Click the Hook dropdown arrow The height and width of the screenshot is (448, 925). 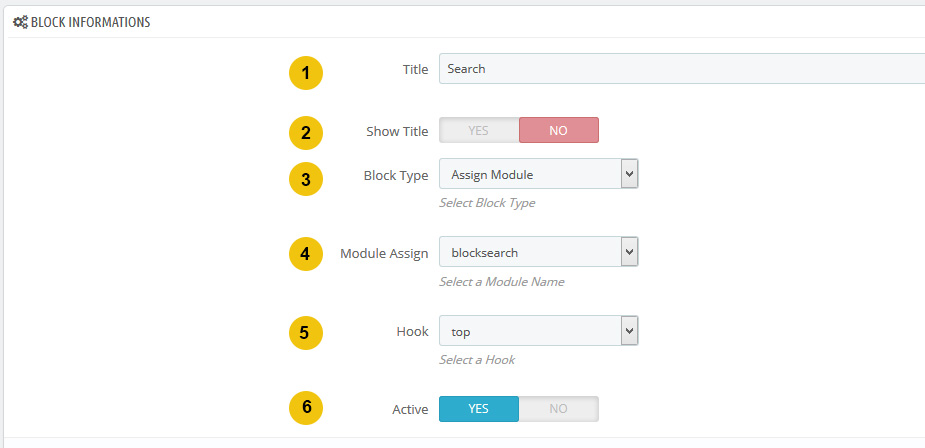[629, 331]
